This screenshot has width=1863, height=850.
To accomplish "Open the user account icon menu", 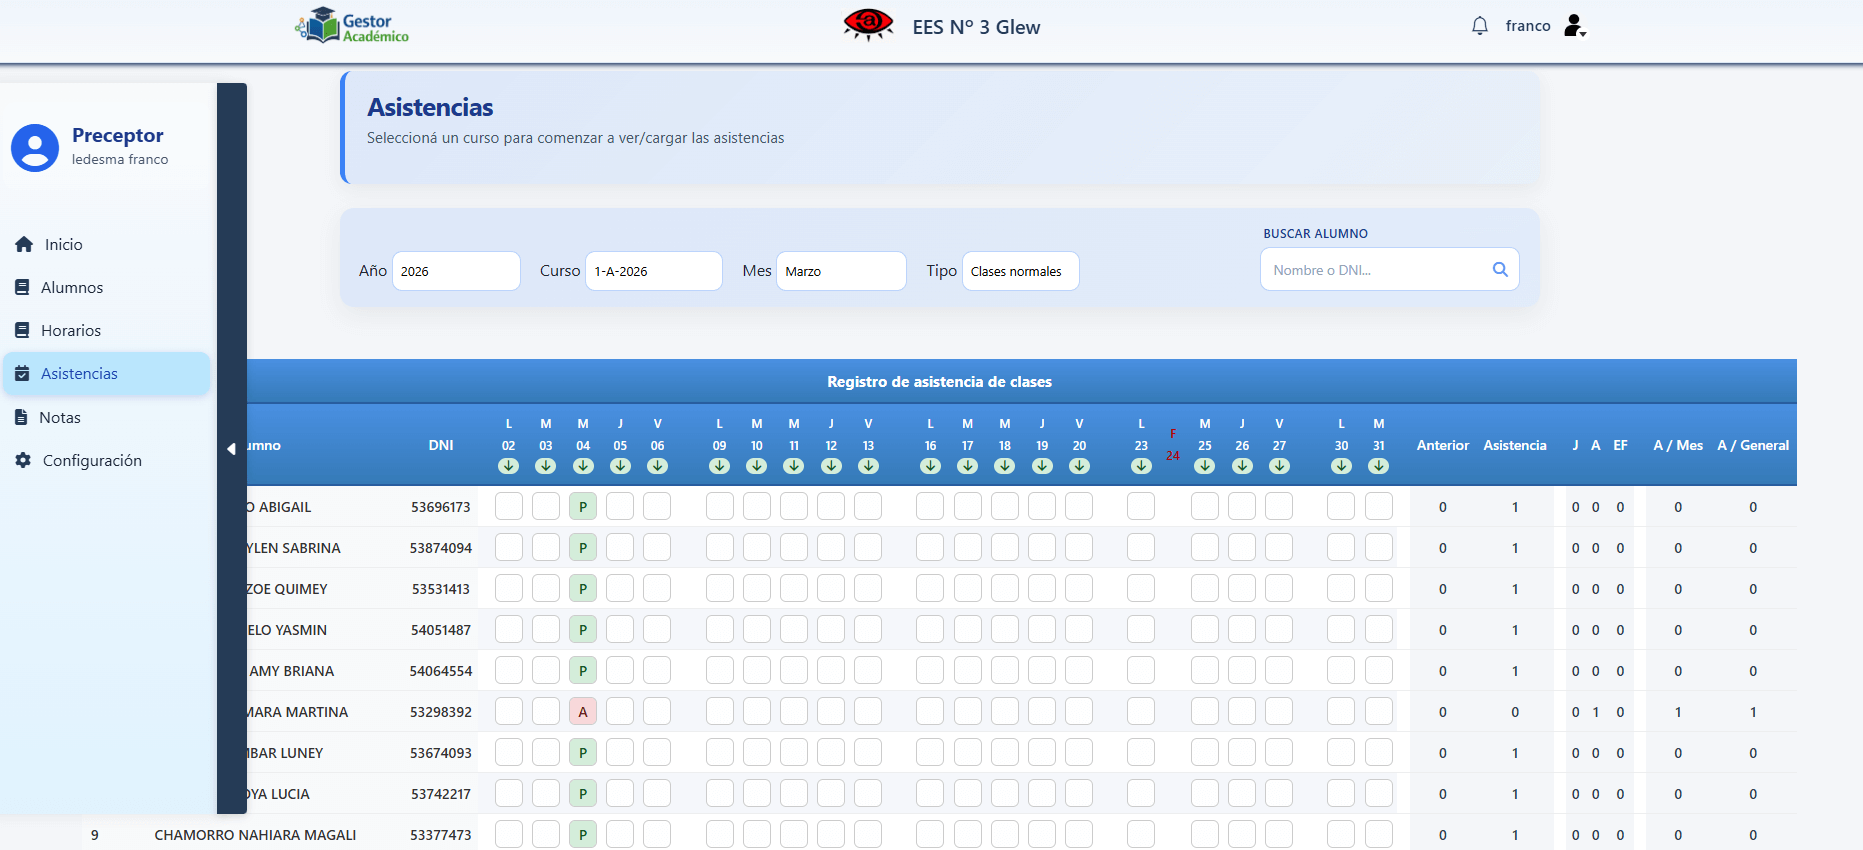I will (1574, 26).
